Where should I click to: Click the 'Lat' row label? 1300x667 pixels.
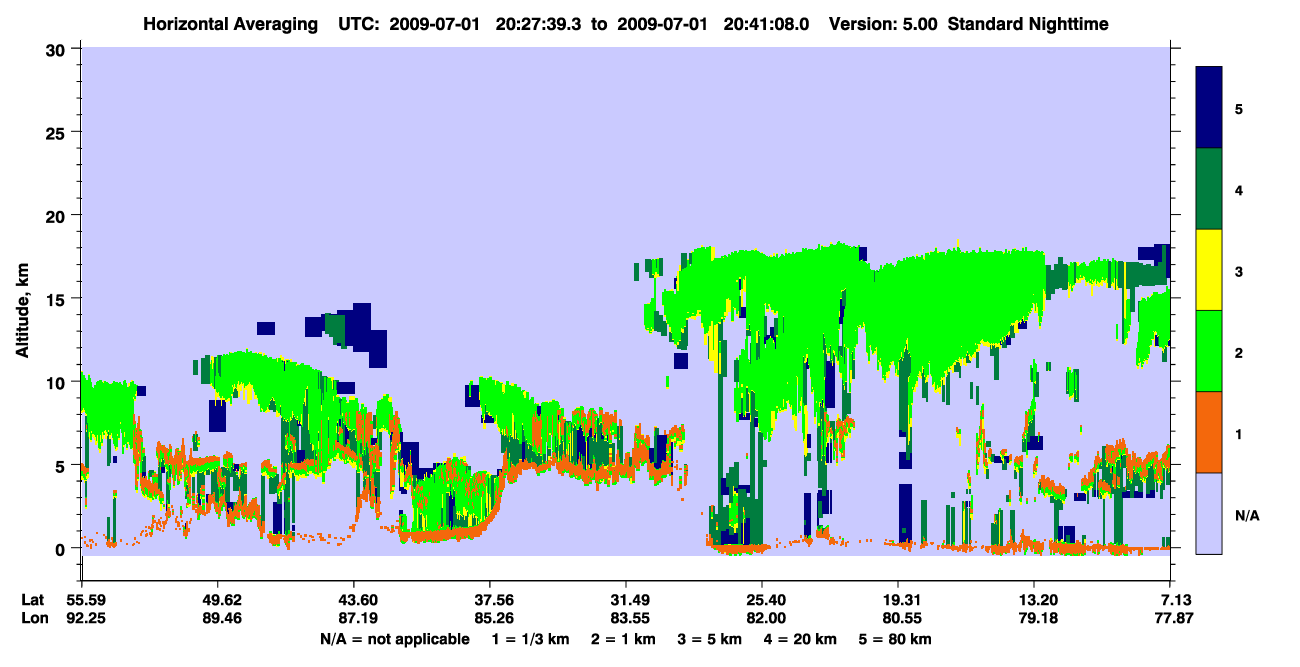[x=33, y=600]
